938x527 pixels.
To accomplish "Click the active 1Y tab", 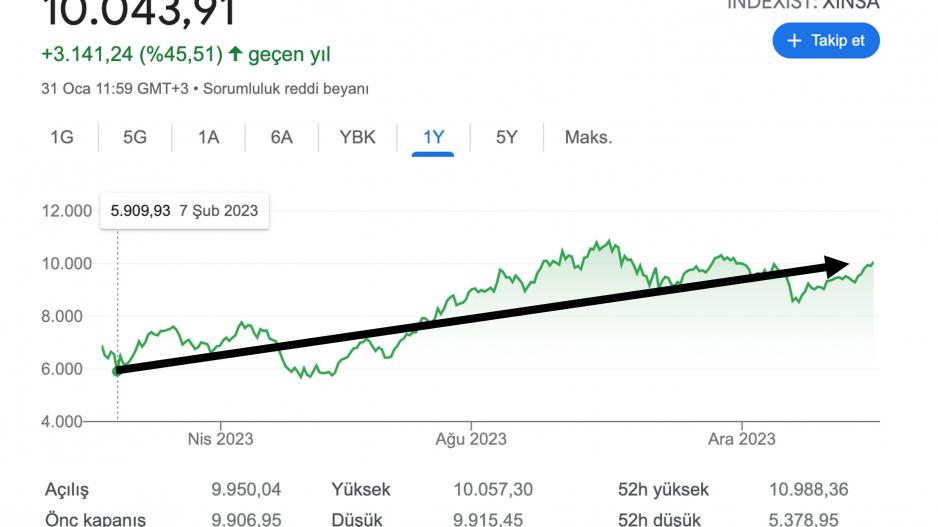I will pos(433,137).
